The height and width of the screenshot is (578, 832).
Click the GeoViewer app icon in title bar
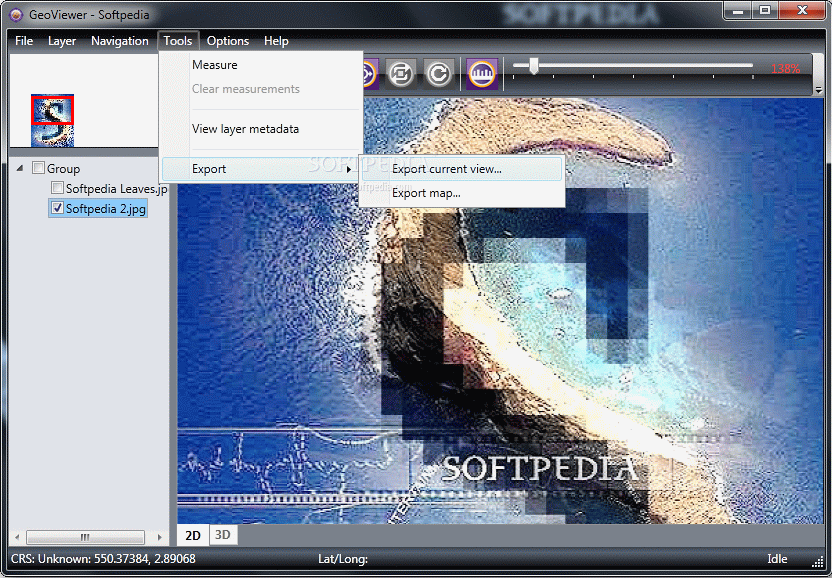pyautogui.click(x=16, y=14)
